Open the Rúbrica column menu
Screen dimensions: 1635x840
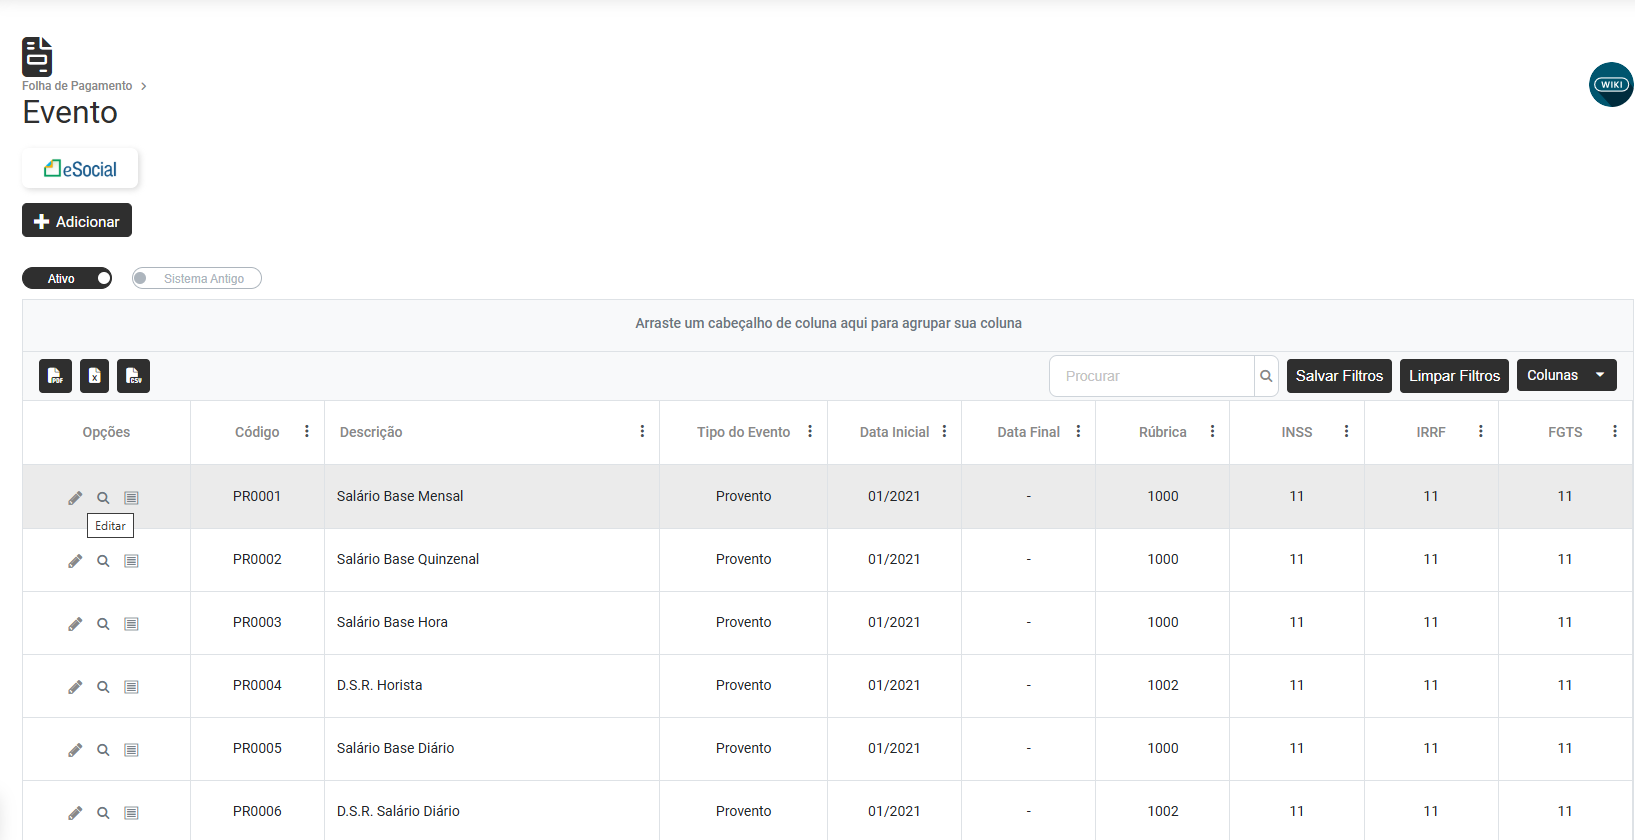(1212, 432)
